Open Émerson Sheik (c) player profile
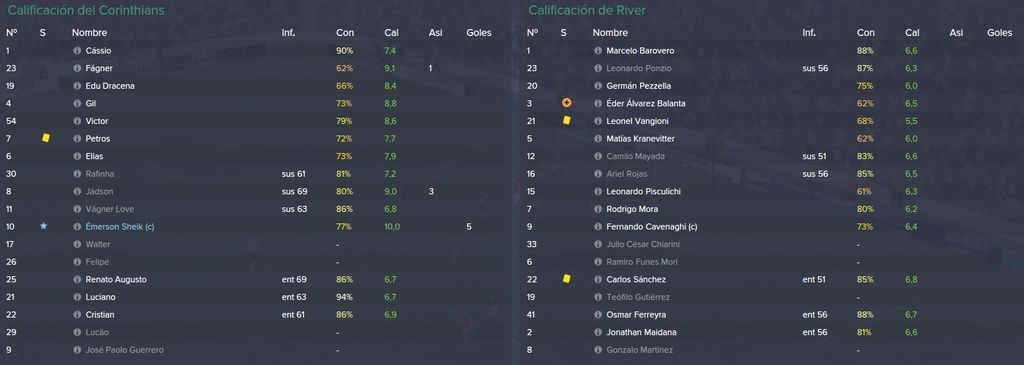This screenshot has width=1024, height=365. [x=120, y=227]
